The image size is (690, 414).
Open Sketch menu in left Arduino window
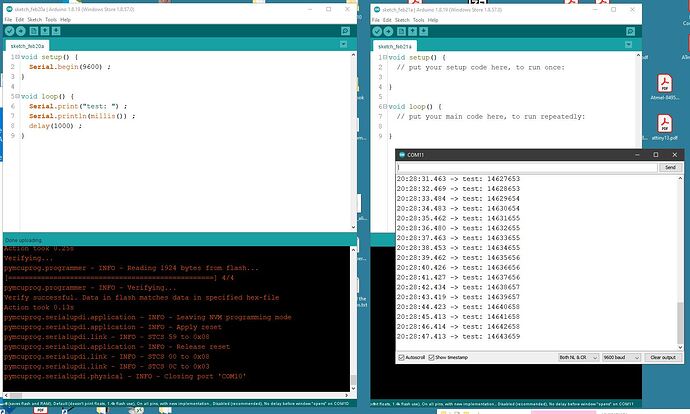click(x=34, y=20)
